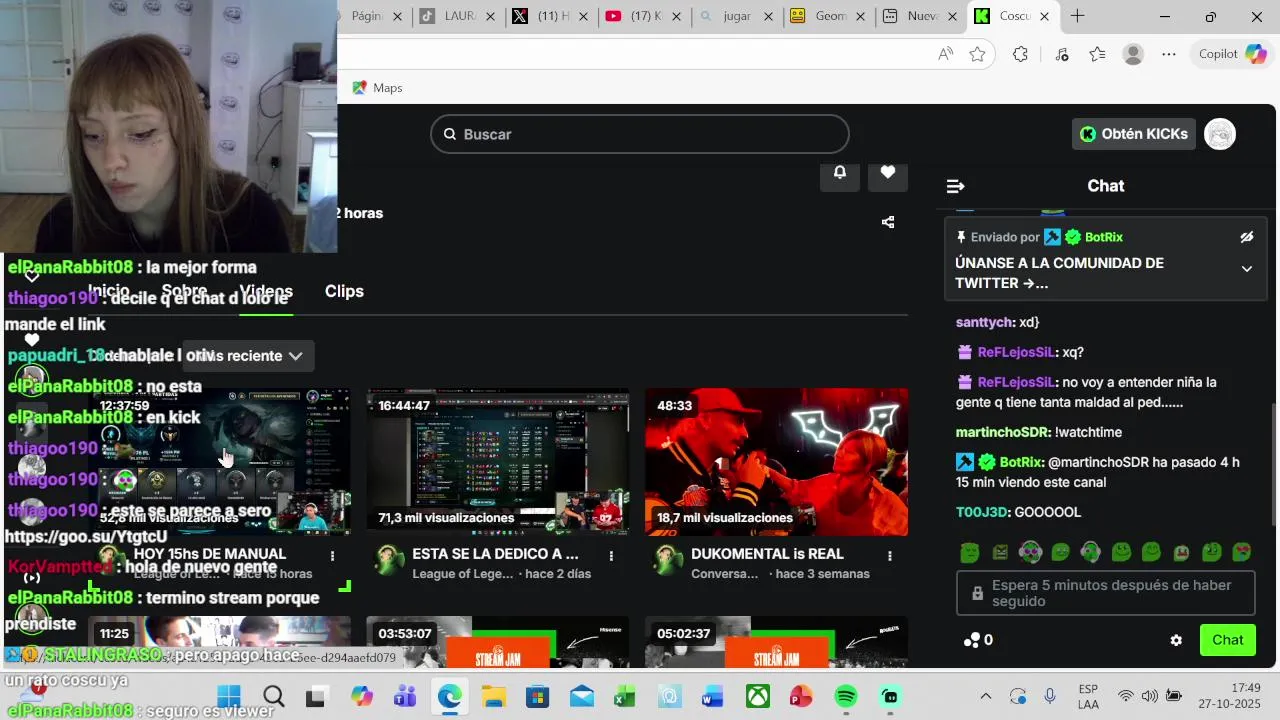Open chat settings gear icon
This screenshot has width=1280, height=720.
coord(1176,640)
